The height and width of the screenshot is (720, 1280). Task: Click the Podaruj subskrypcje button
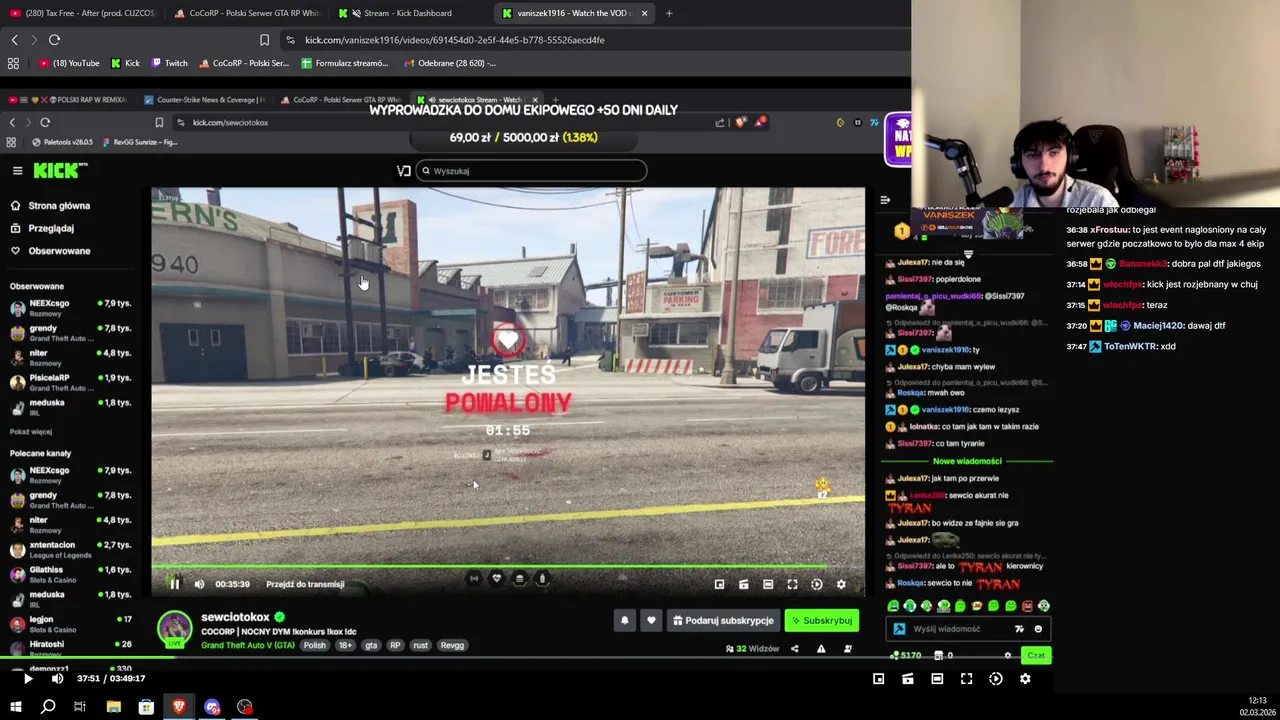[722, 621]
